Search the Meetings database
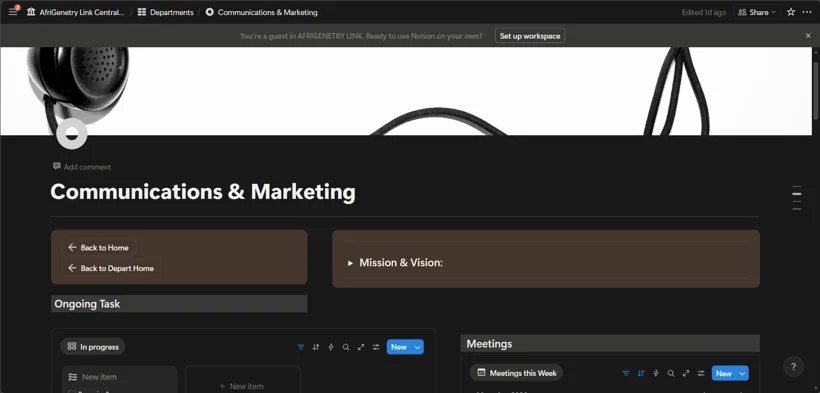The image size is (820, 393). pyautogui.click(x=671, y=374)
